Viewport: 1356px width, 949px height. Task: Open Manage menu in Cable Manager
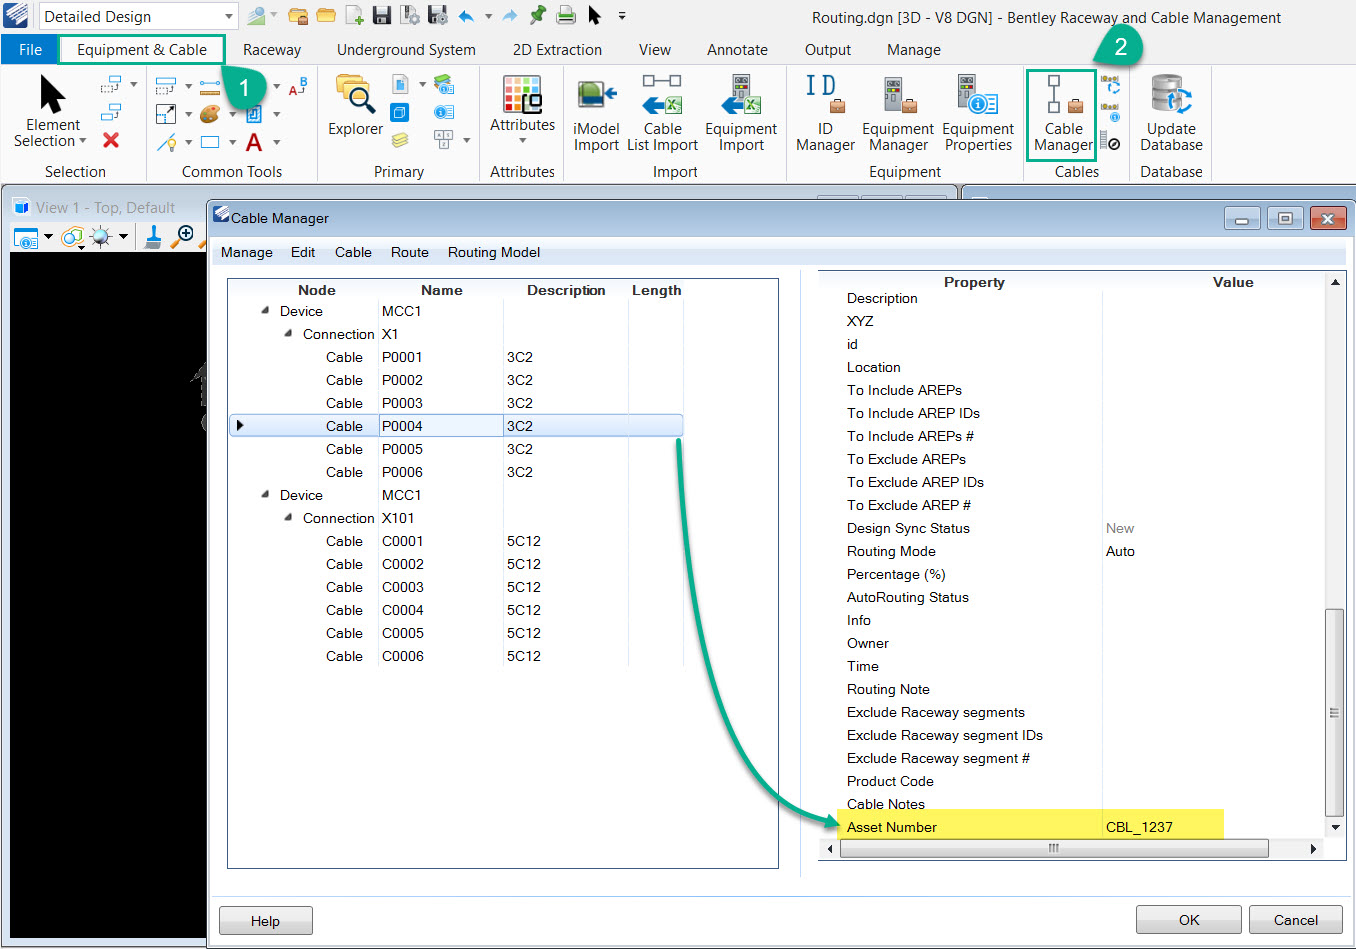click(x=246, y=252)
